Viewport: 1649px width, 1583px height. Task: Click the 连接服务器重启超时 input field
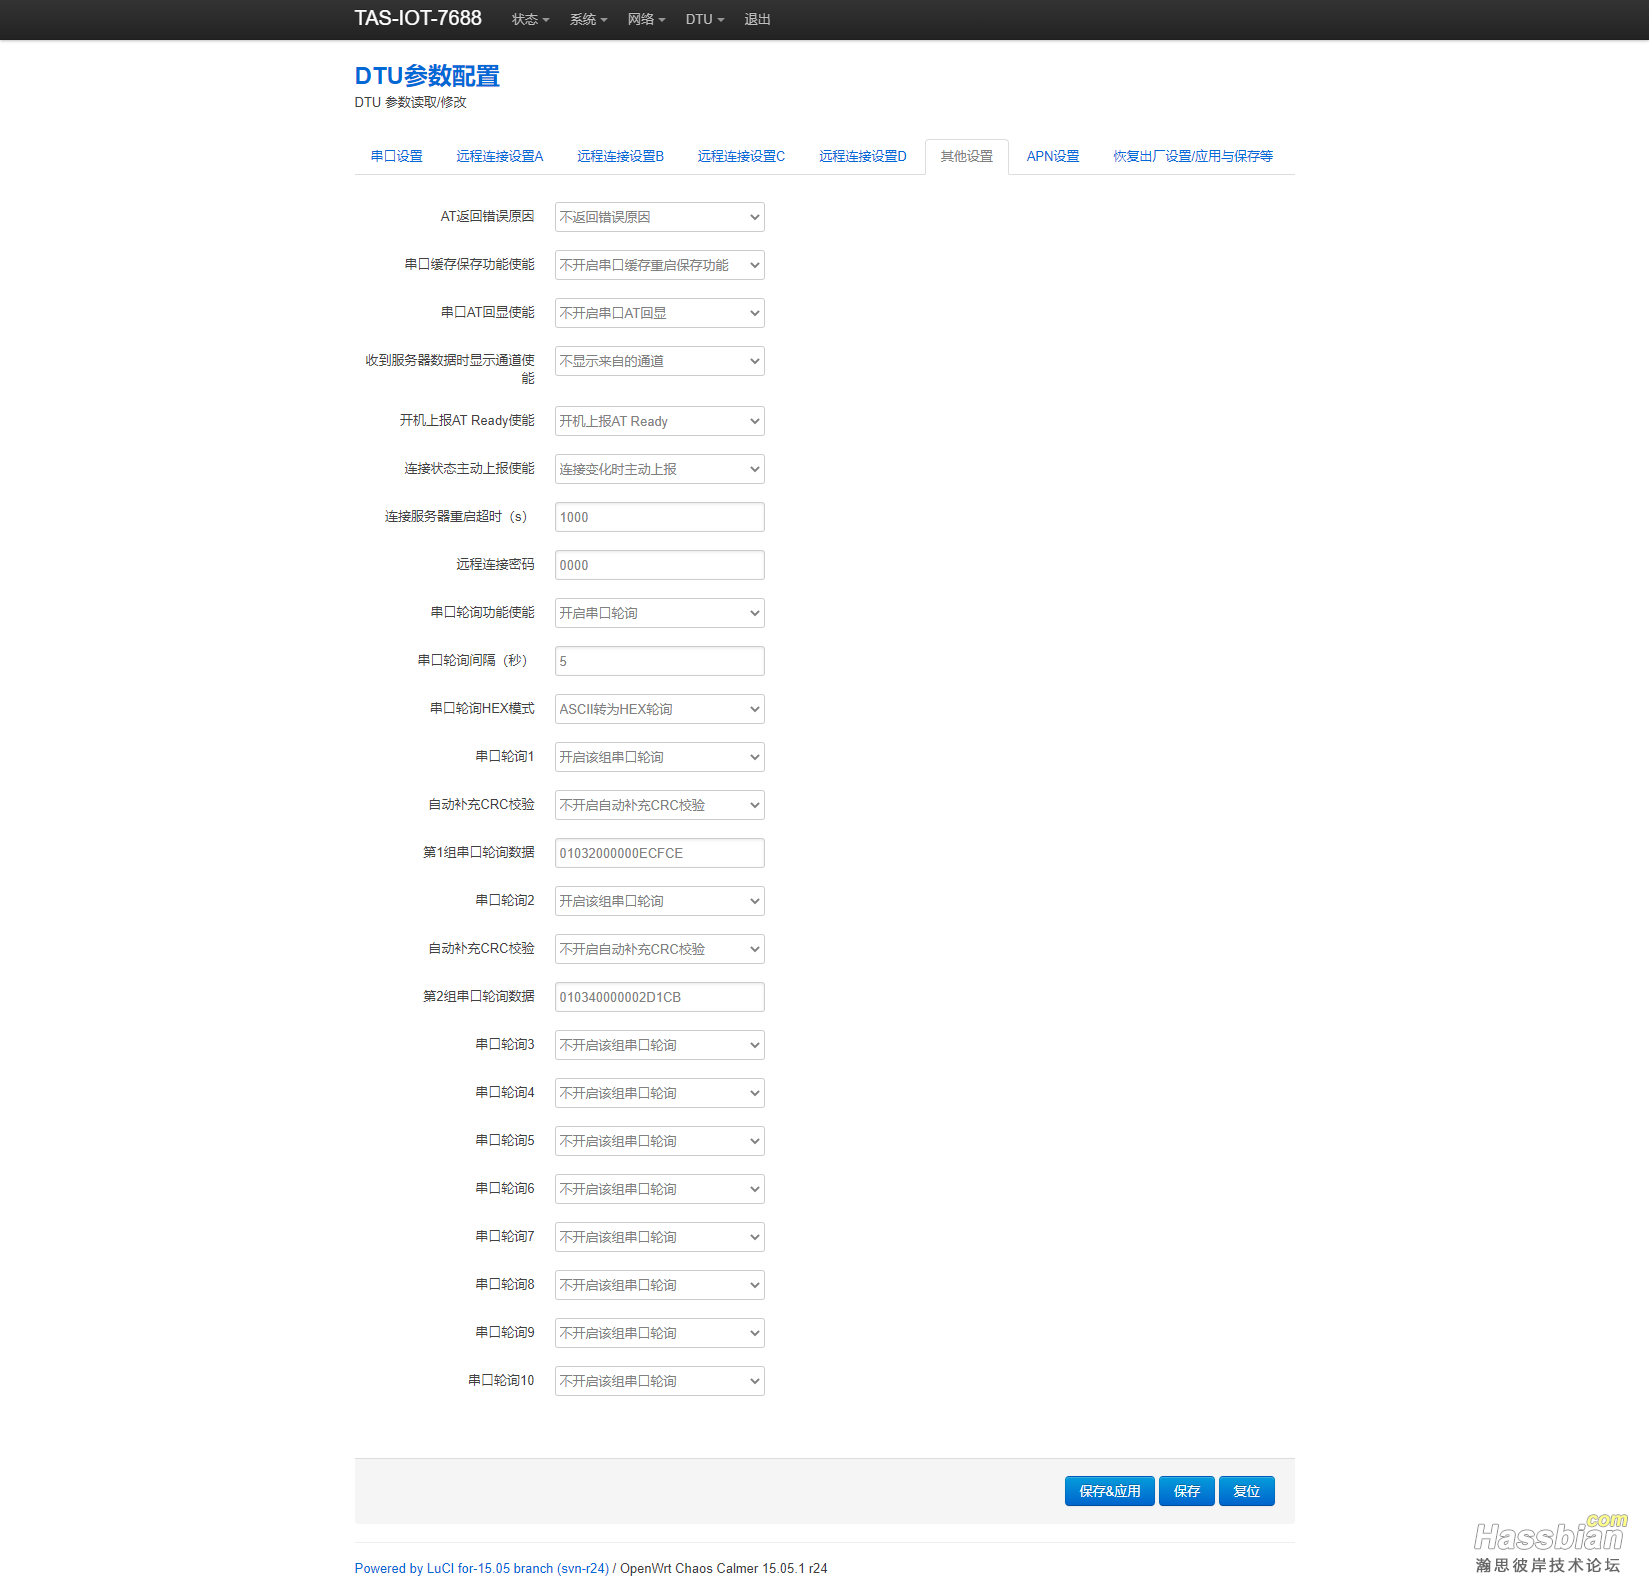pos(660,517)
